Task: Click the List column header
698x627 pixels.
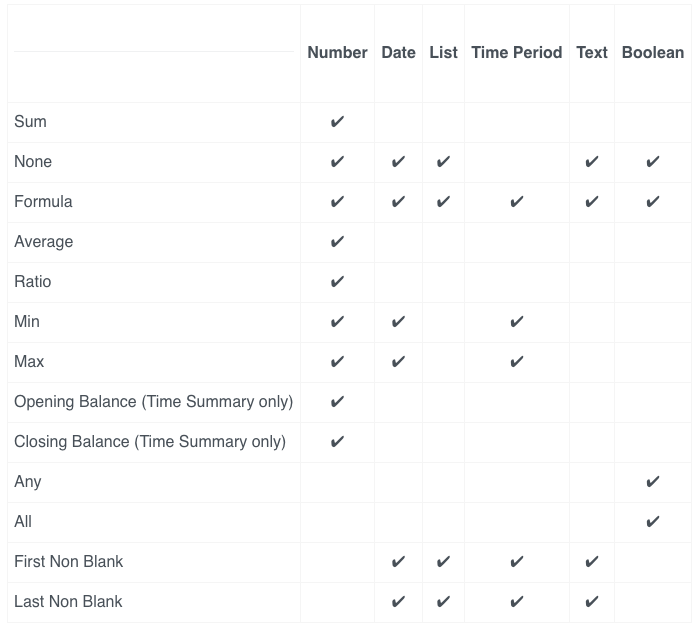Action: [443, 53]
